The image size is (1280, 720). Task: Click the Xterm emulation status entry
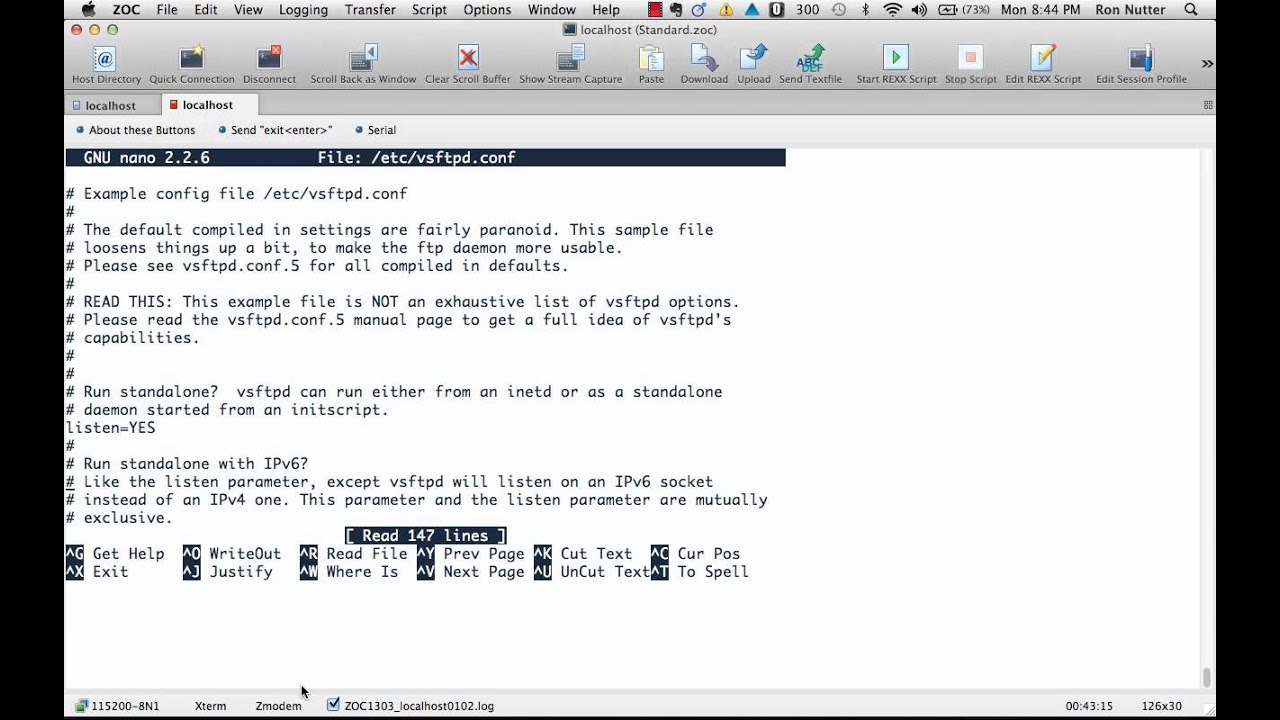click(210, 706)
